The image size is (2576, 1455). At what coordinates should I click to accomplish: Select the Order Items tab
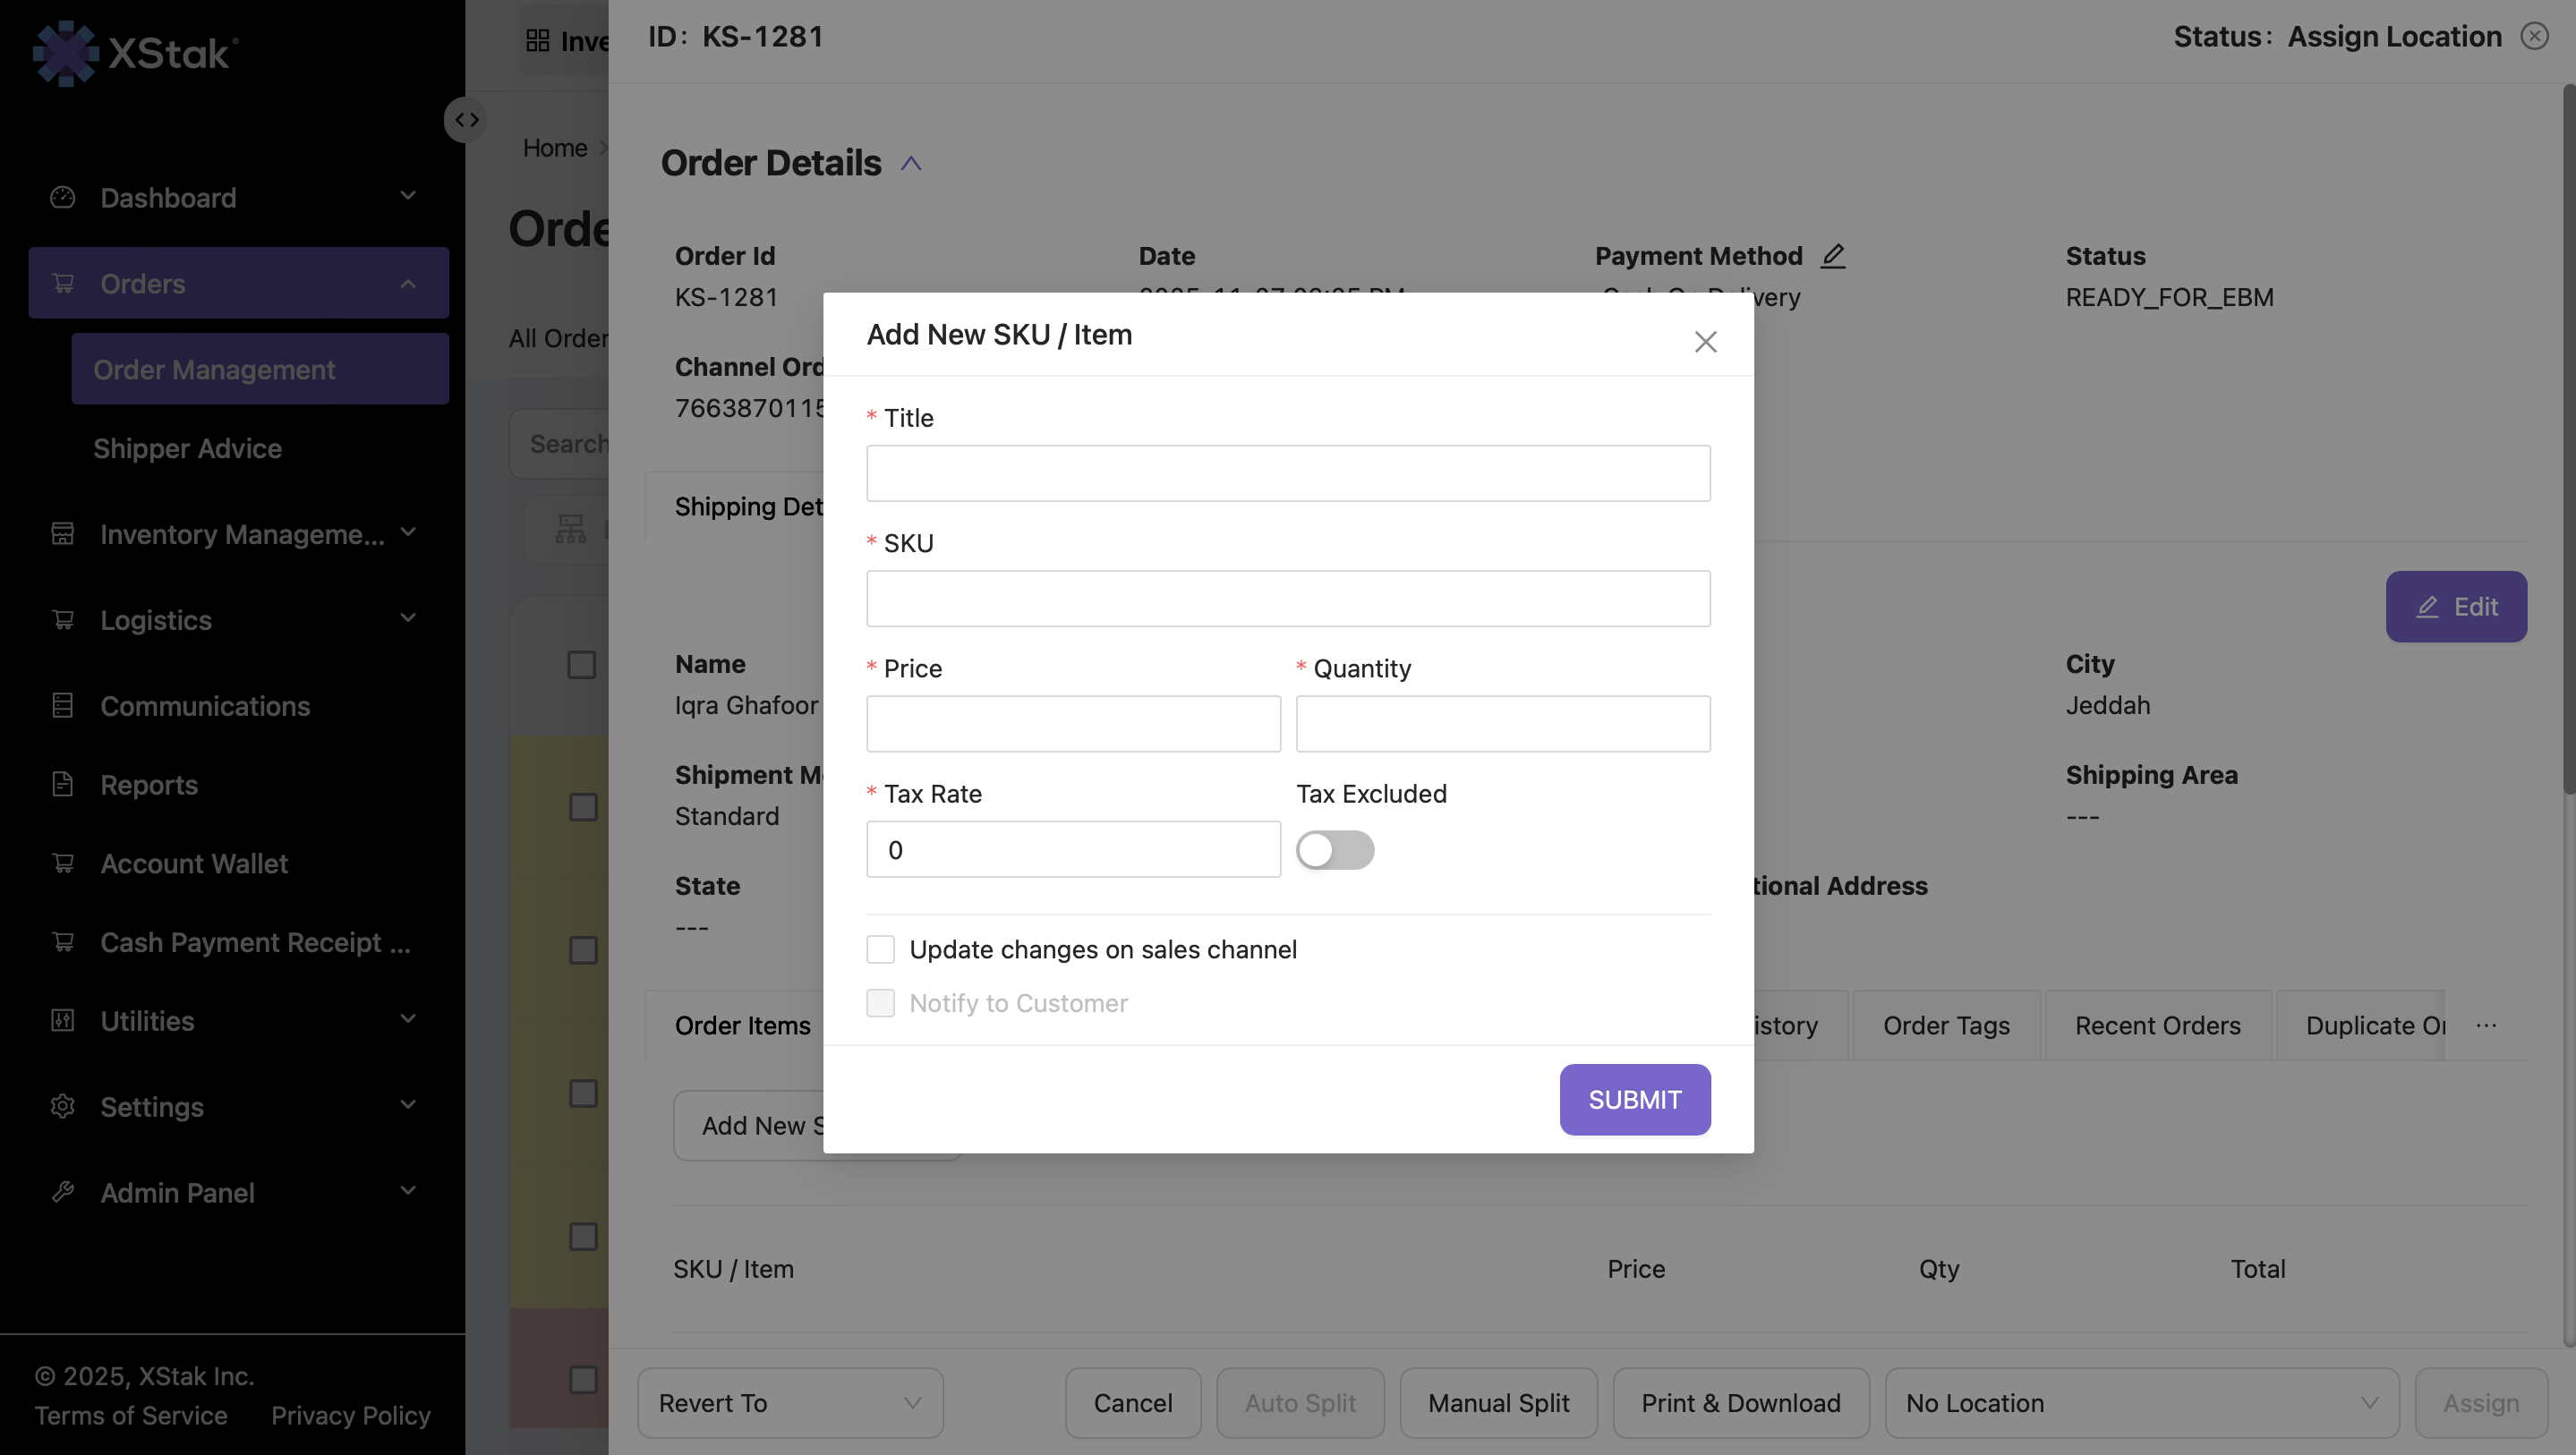[x=743, y=1025]
